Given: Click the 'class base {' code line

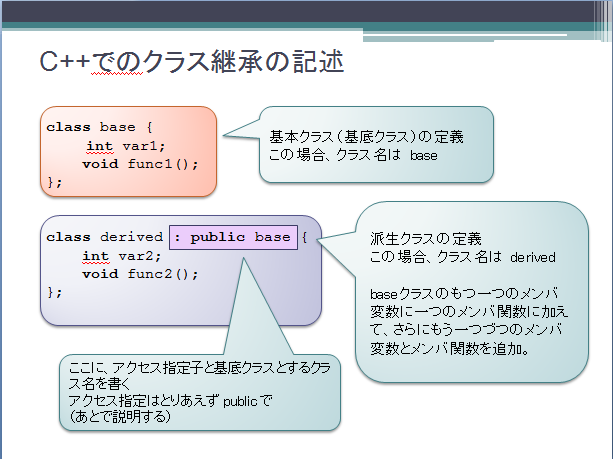Looking at the screenshot, I should coord(98,127).
